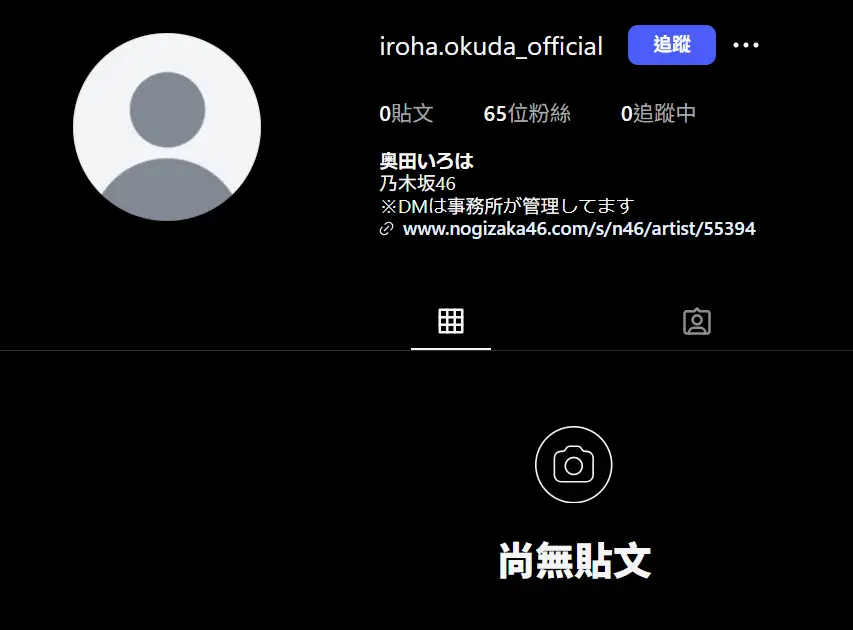Select the iroha.okuda_official username
Image resolution: width=853 pixels, height=630 pixels.
(x=491, y=46)
